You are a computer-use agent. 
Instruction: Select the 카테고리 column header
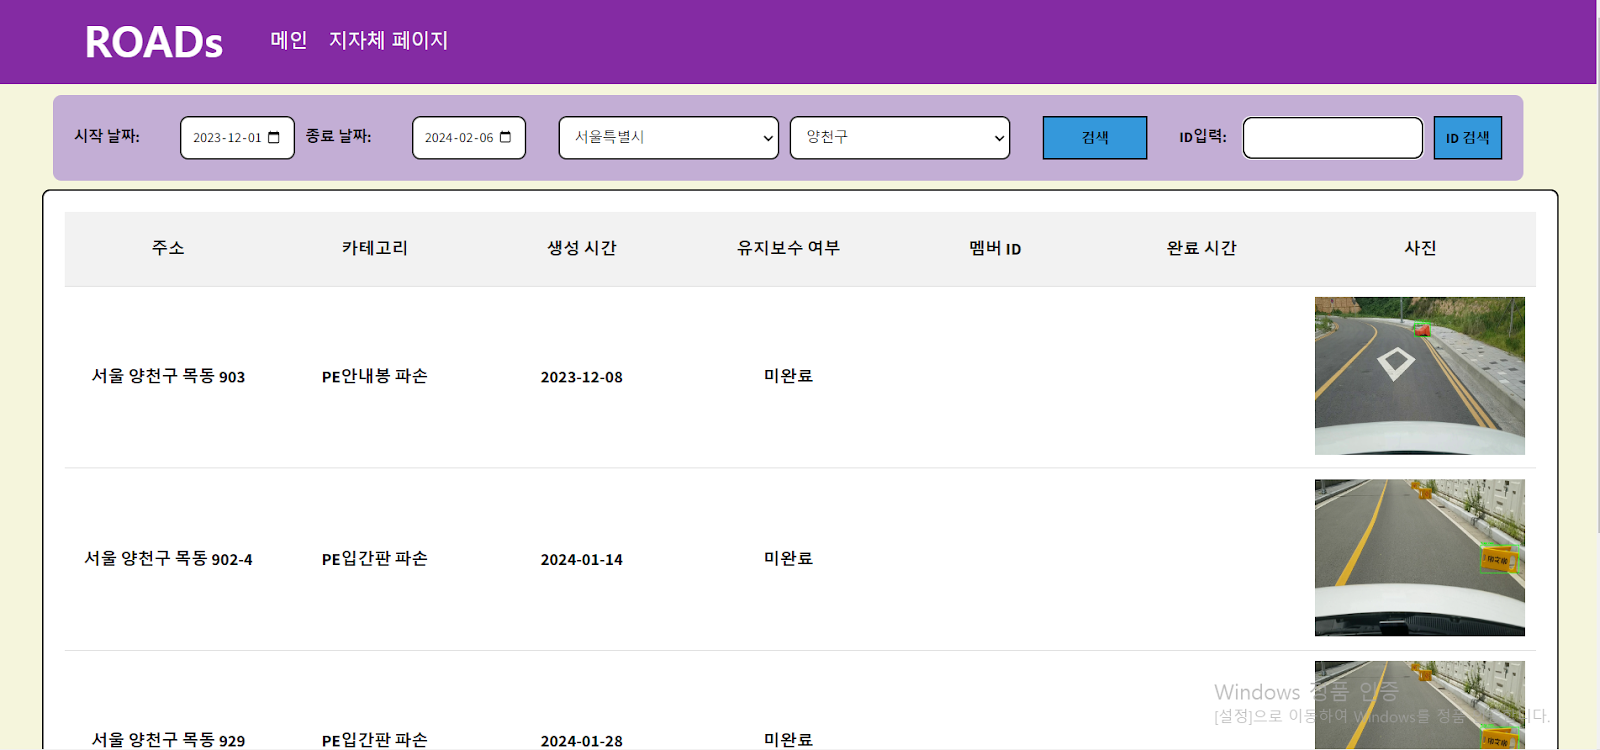(x=375, y=248)
